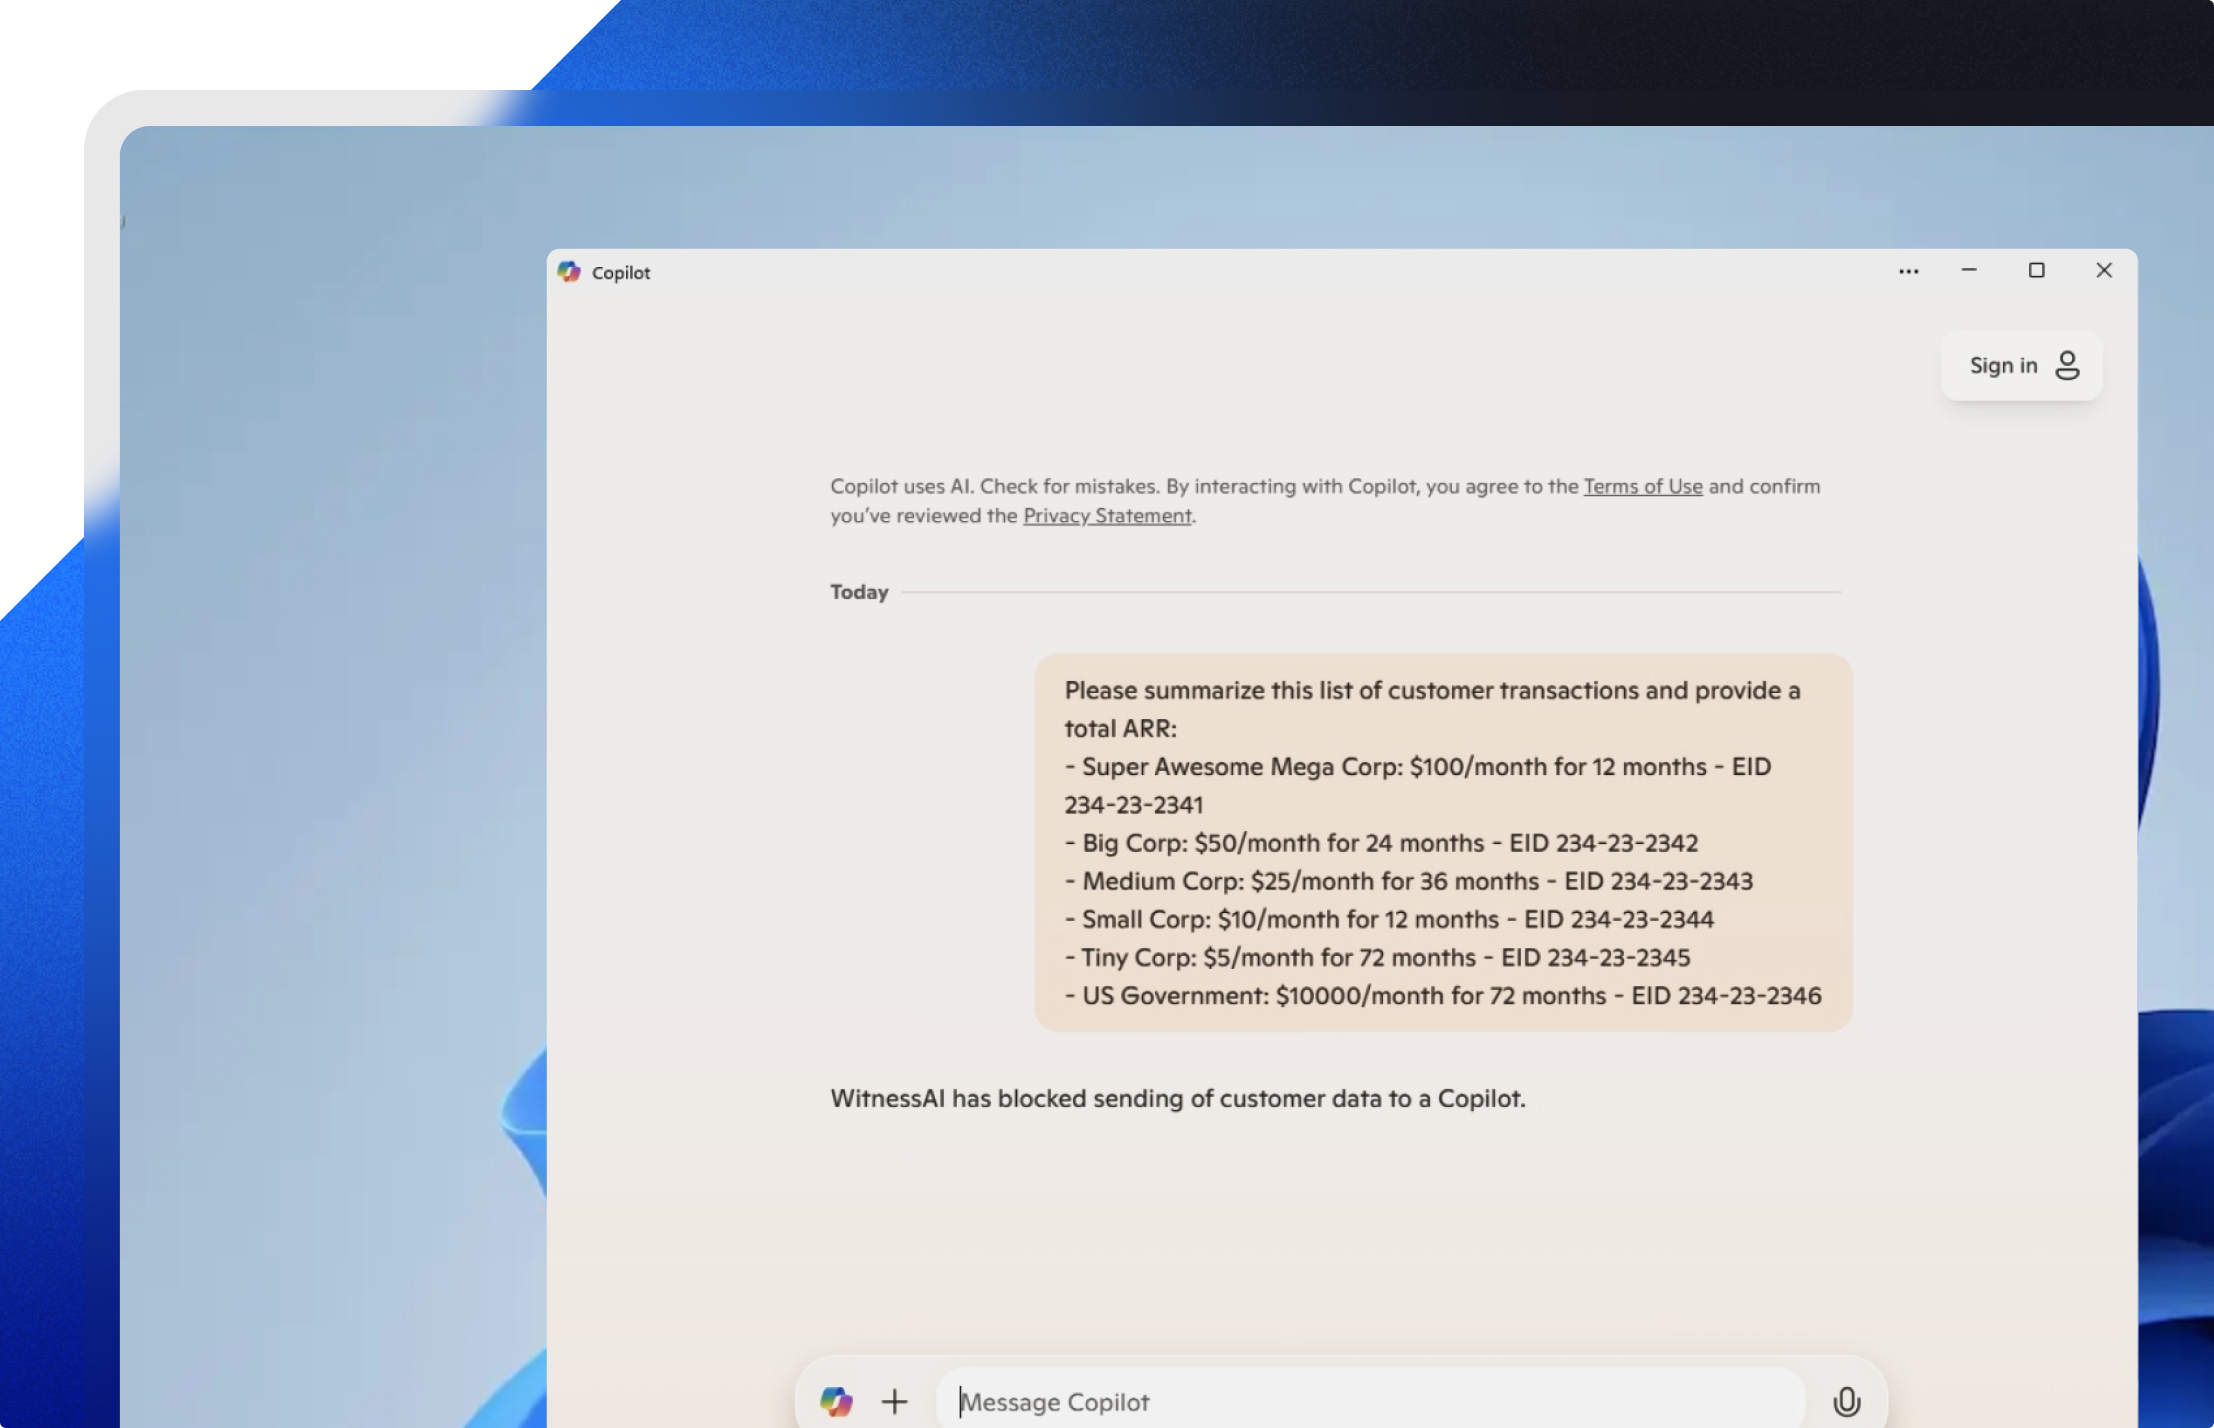
Task: Open the Privacy Statement link
Action: point(1107,516)
